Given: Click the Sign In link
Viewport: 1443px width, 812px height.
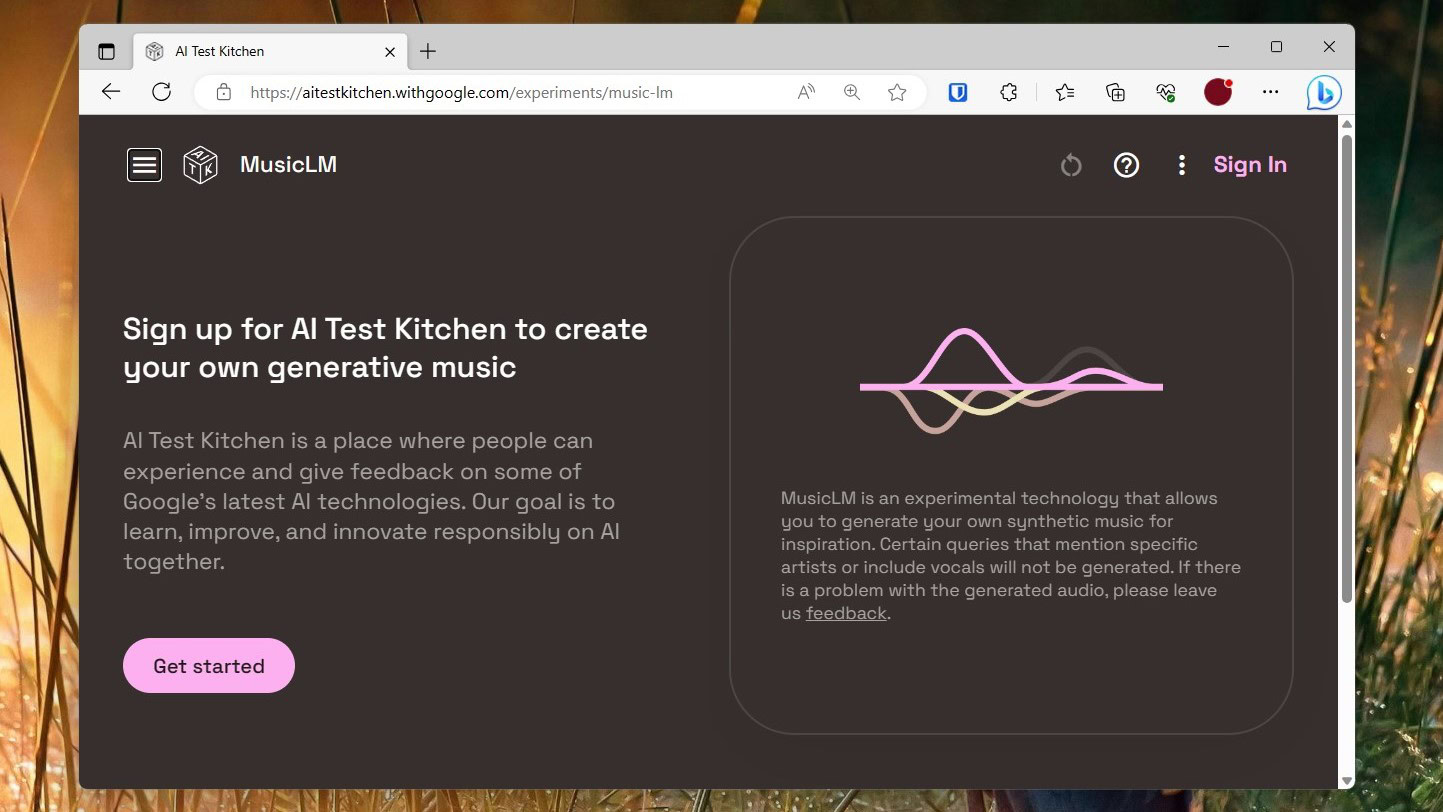Looking at the screenshot, I should coord(1249,165).
